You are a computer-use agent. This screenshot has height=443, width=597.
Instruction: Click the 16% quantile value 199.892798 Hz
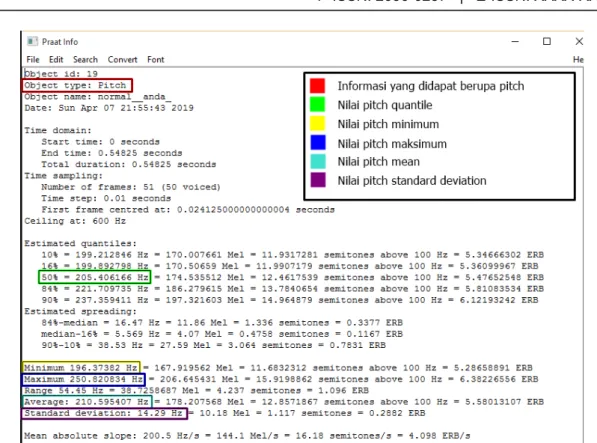pos(112,266)
